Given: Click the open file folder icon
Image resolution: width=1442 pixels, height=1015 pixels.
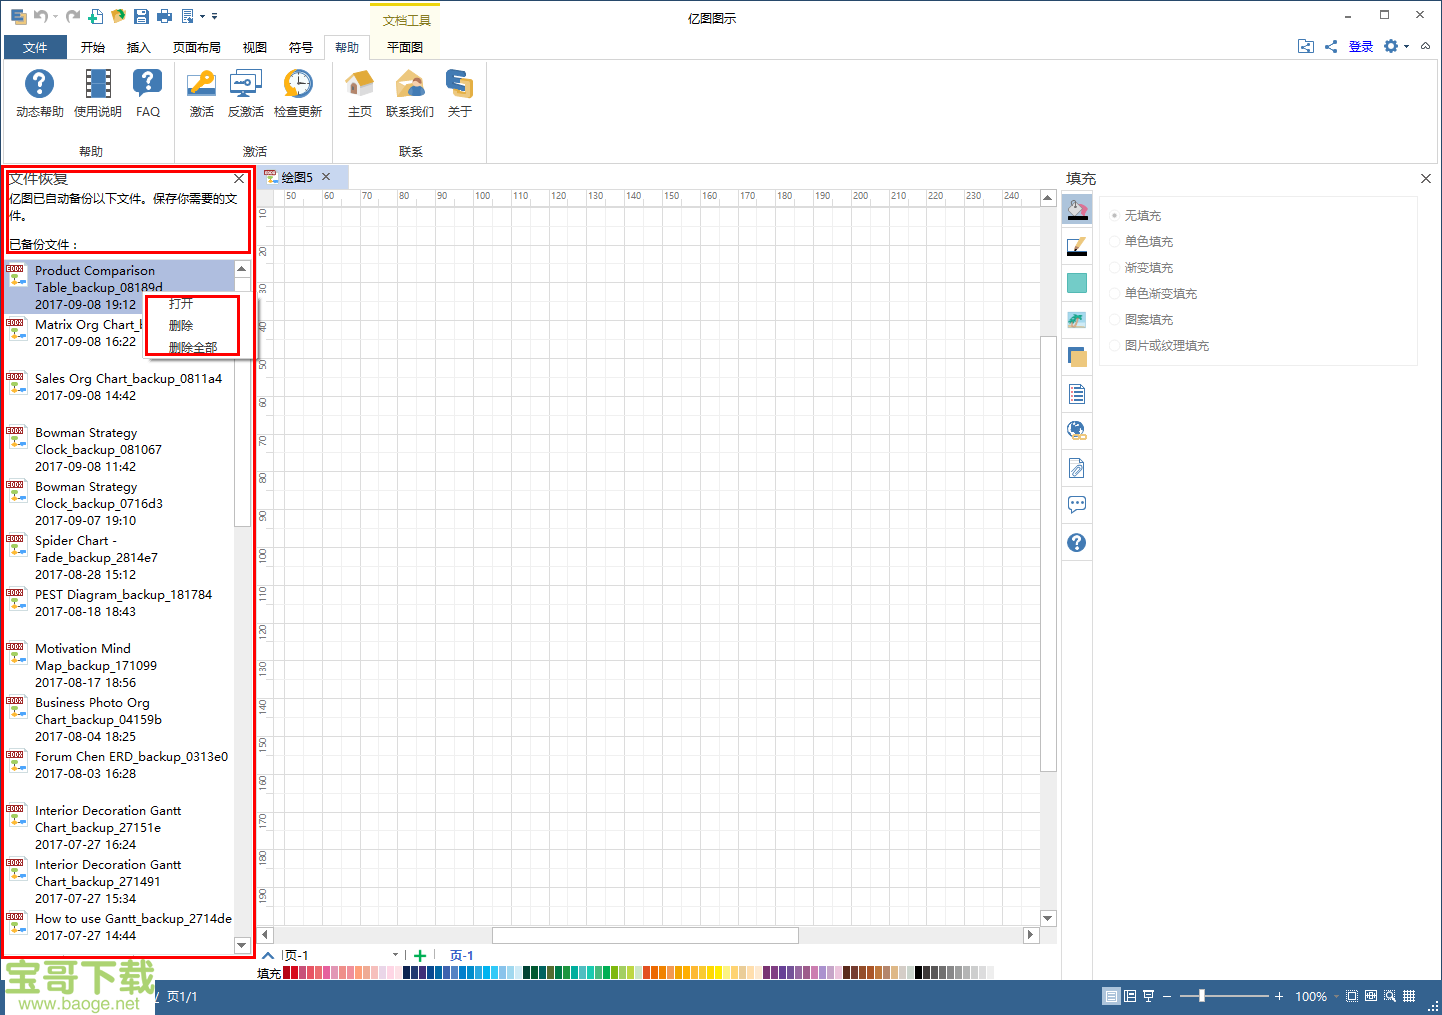Looking at the screenshot, I should pos(118,16).
